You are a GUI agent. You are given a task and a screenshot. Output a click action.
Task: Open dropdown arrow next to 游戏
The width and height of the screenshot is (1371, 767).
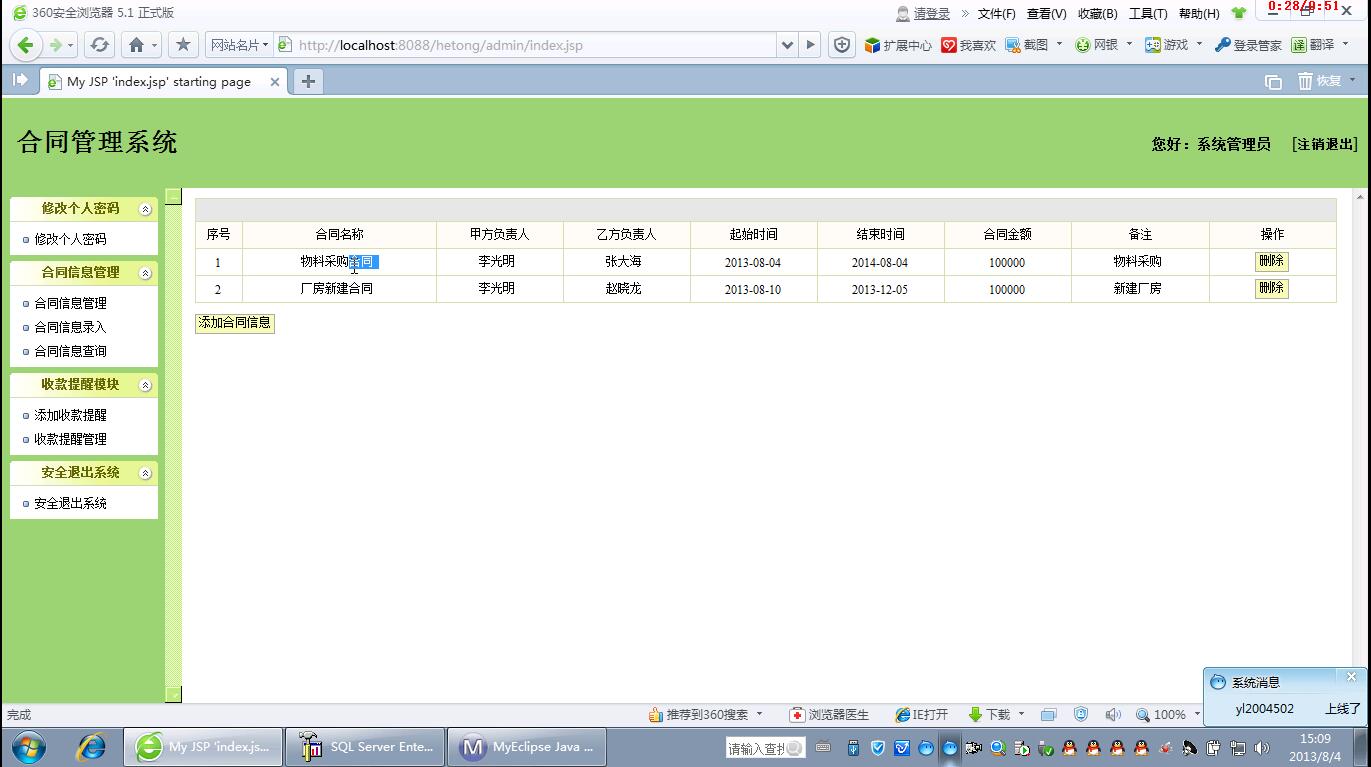pos(1199,44)
